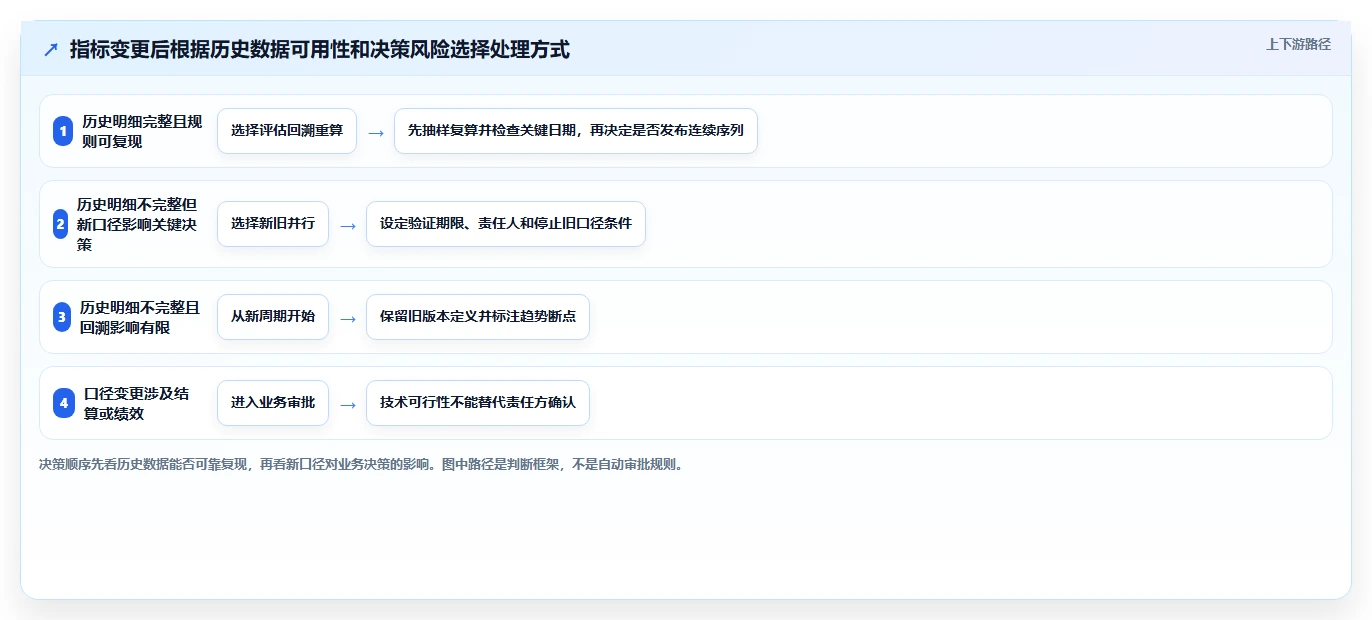Select step badge number 3

(62, 317)
